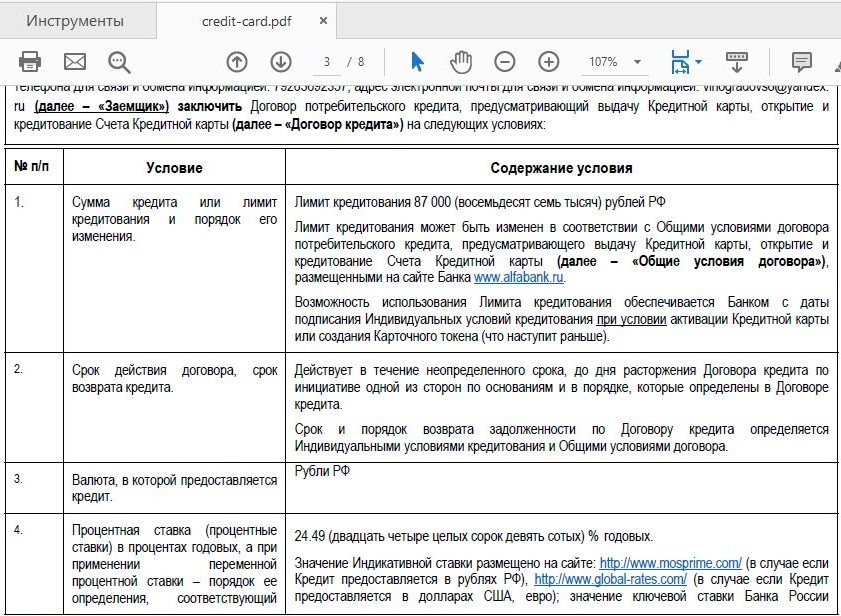Open the comment sticky note tool
841x616 pixels.
click(801, 61)
